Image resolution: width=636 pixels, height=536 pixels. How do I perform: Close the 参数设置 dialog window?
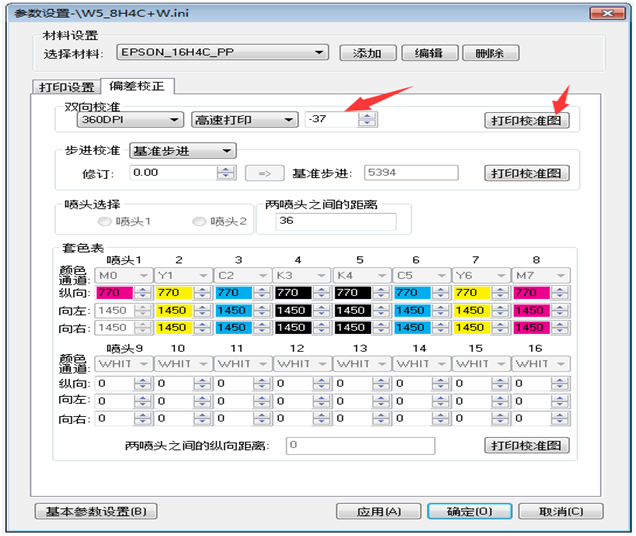pyautogui.click(x=607, y=13)
